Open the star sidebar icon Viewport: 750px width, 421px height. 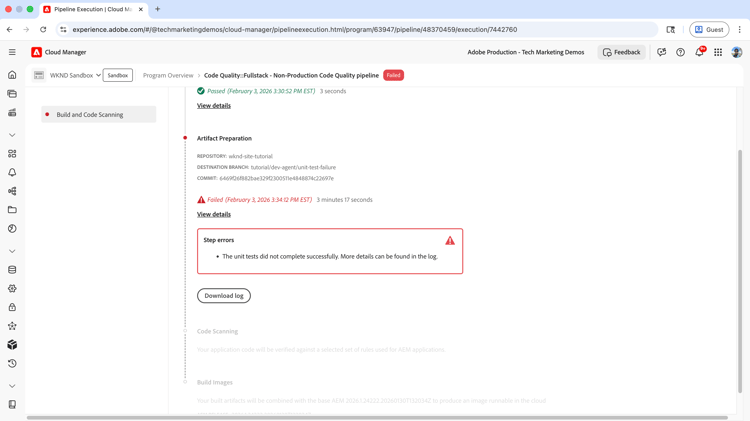pos(12,326)
